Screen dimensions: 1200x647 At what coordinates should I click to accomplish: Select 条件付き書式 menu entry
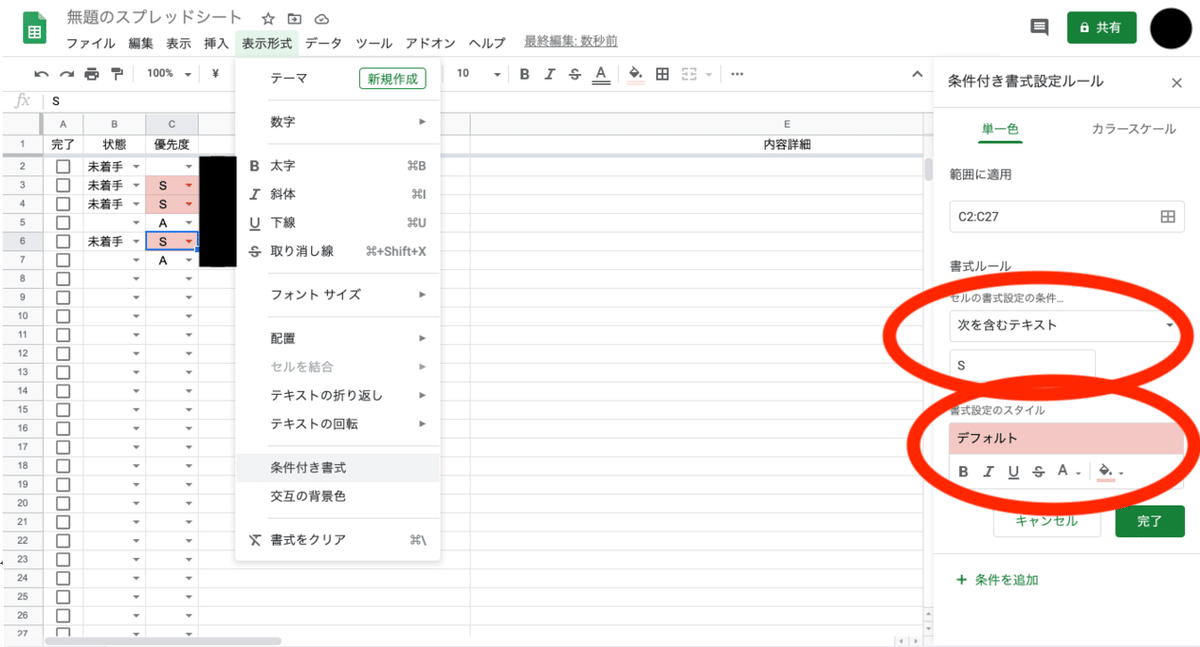click(x=337, y=467)
